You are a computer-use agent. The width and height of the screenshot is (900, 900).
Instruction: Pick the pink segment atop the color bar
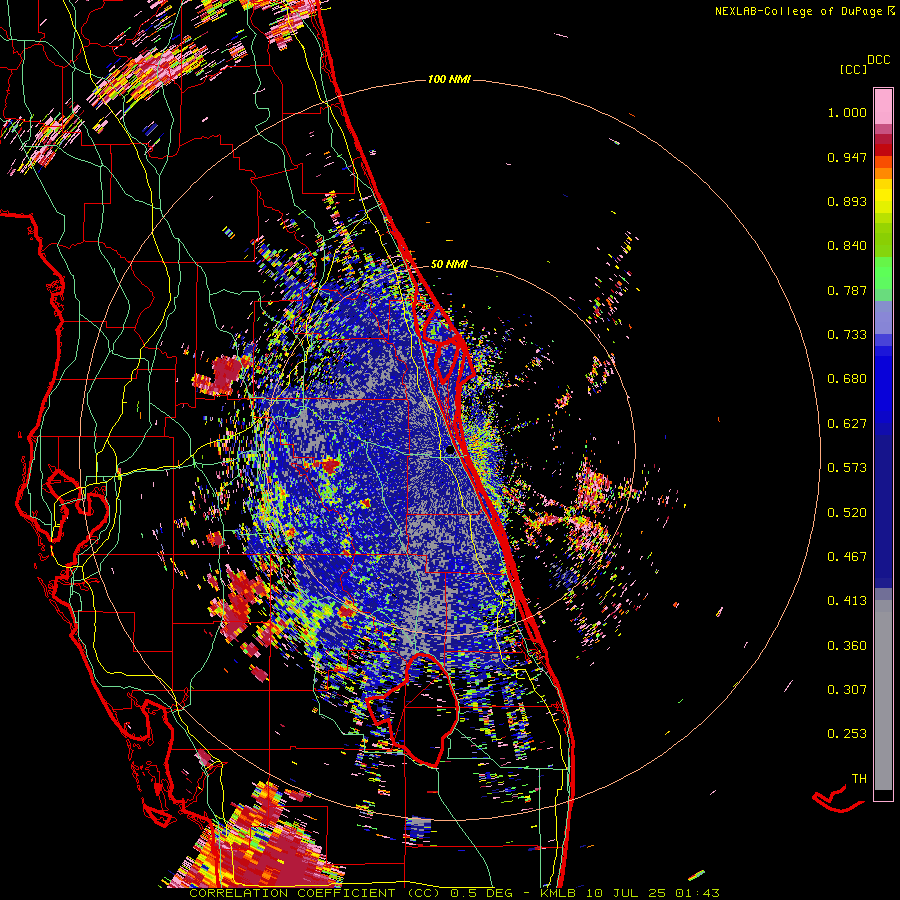click(883, 106)
